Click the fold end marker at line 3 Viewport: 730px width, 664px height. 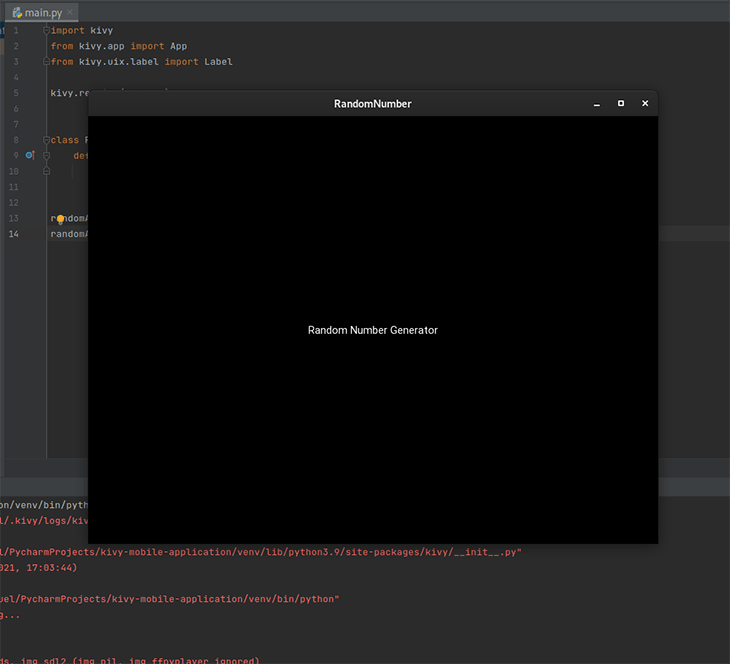click(x=46, y=61)
